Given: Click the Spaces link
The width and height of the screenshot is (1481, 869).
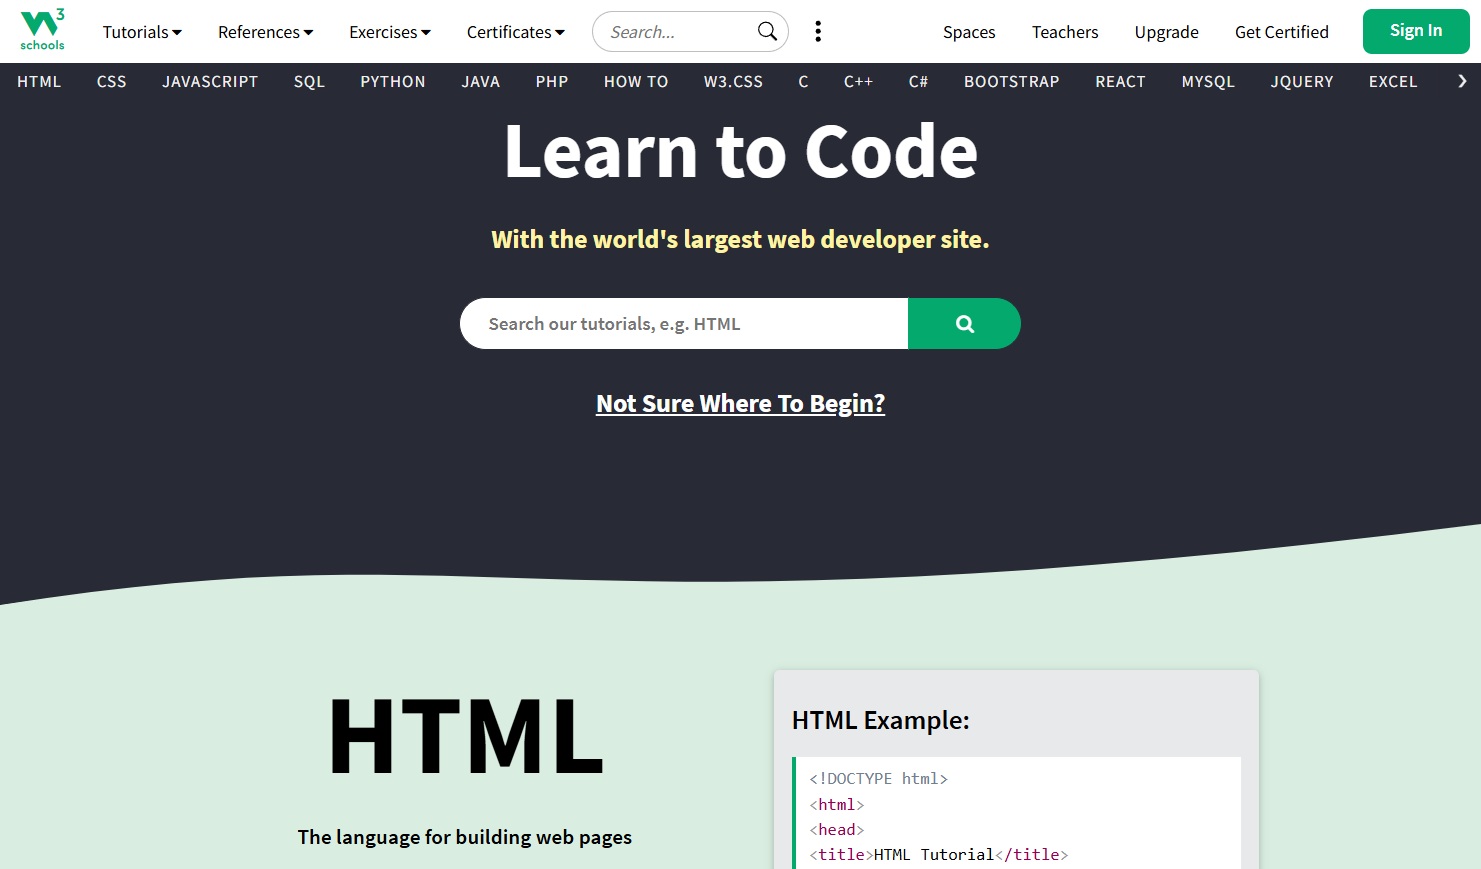Looking at the screenshot, I should pos(968,31).
